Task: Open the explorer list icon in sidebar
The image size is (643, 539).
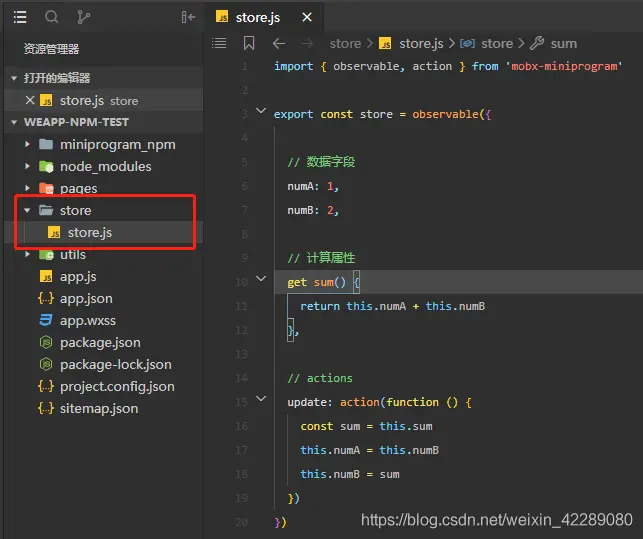Action: 20,17
